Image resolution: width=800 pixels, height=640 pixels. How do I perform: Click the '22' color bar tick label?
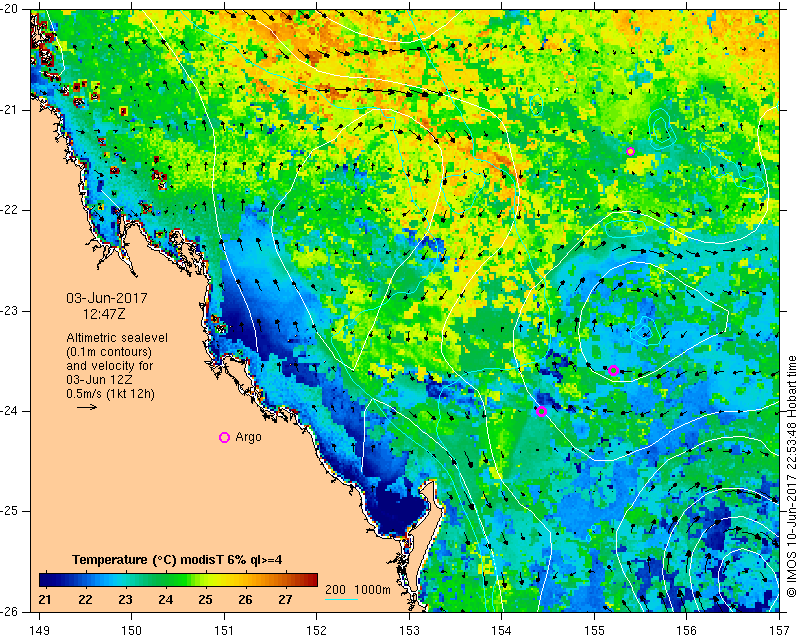tap(85, 599)
